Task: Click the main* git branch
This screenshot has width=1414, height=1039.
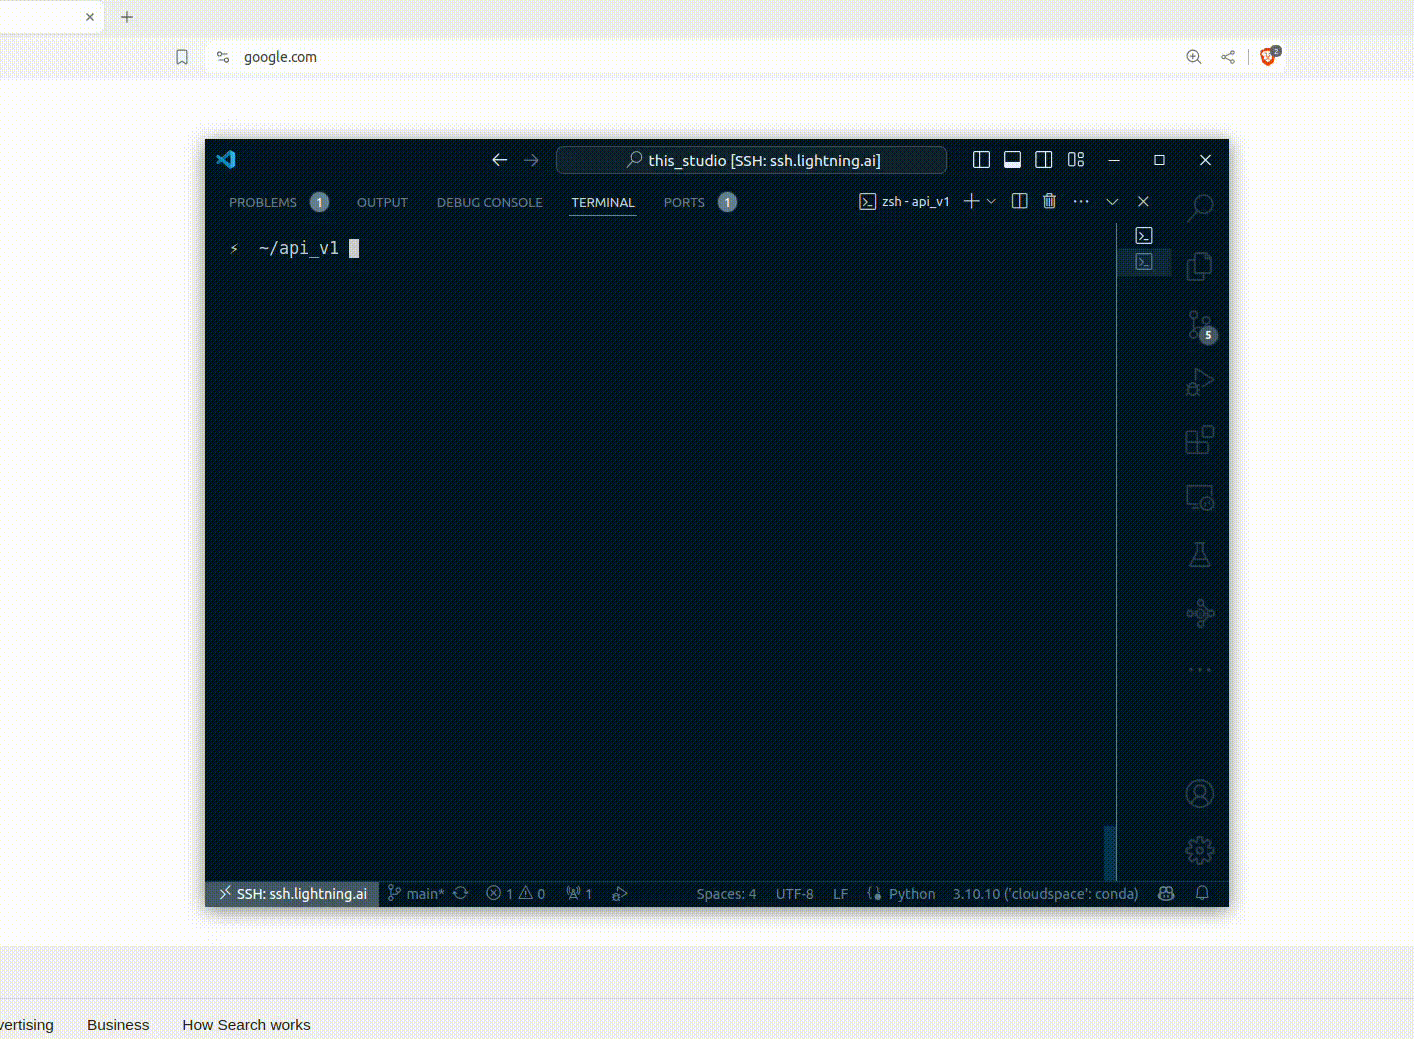Action: [416, 894]
